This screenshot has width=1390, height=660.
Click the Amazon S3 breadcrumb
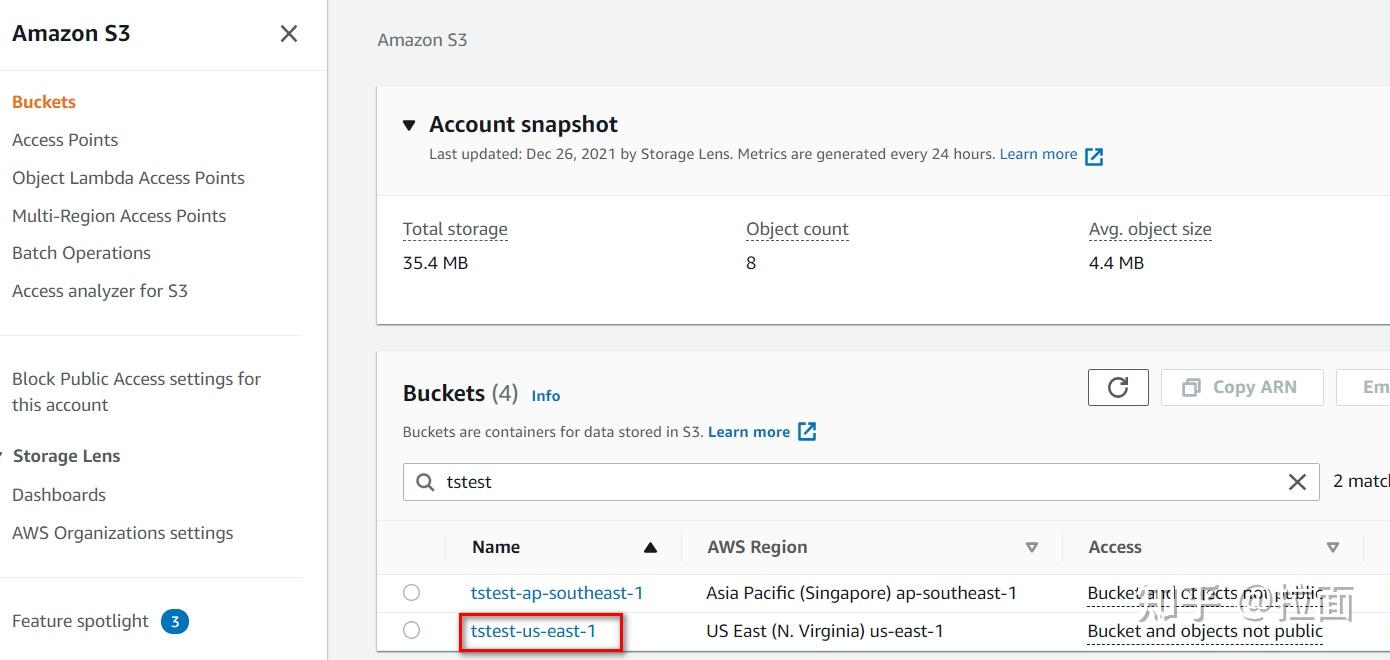point(422,40)
